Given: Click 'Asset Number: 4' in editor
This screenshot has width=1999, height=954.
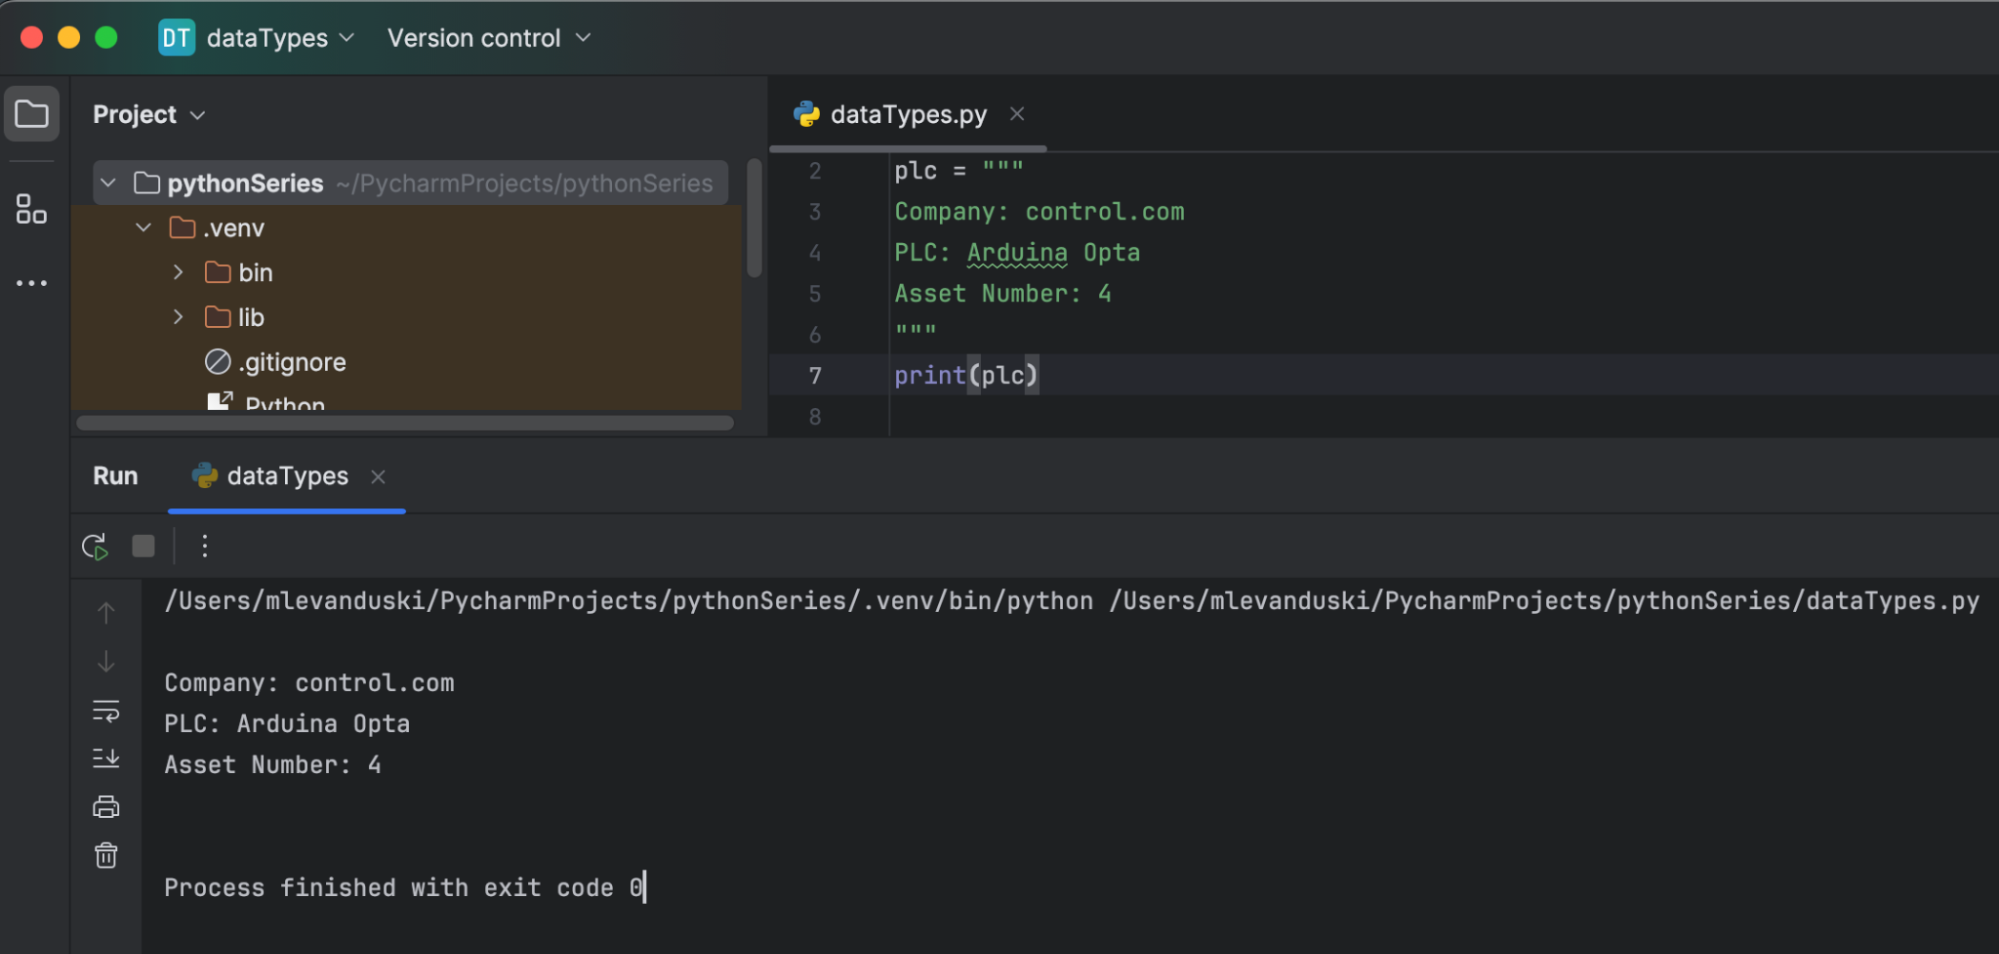Looking at the screenshot, I should 1003,294.
